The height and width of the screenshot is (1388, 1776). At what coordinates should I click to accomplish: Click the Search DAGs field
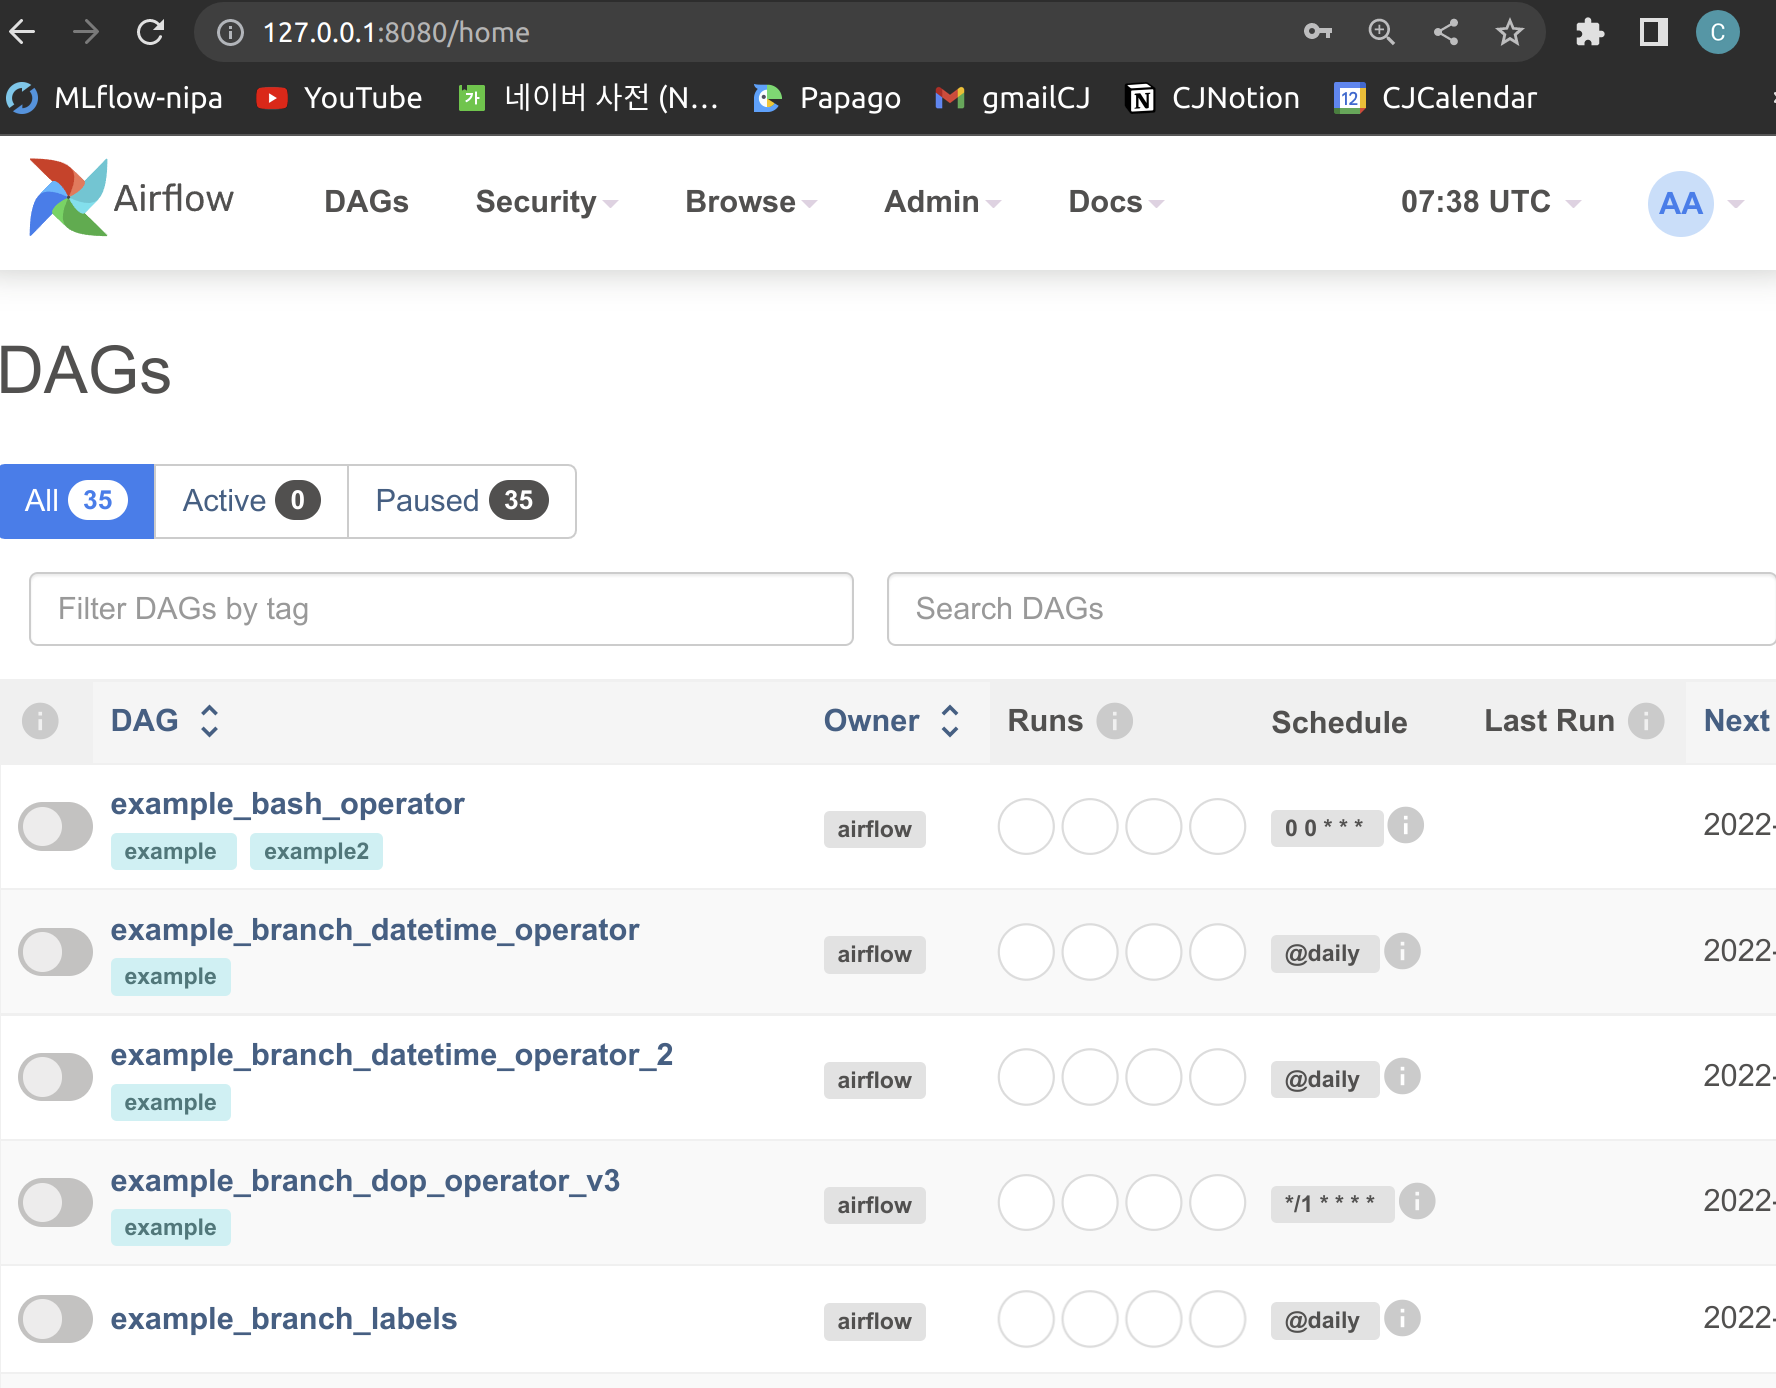point(1331,609)
